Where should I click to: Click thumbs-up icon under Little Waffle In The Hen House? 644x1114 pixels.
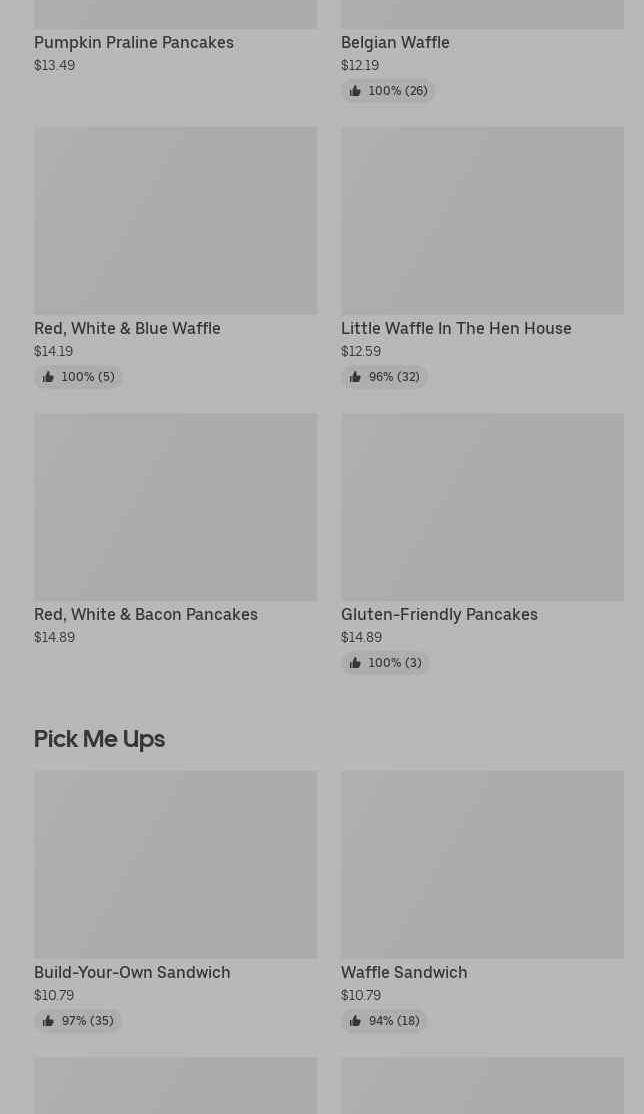[x=355, y=377]
